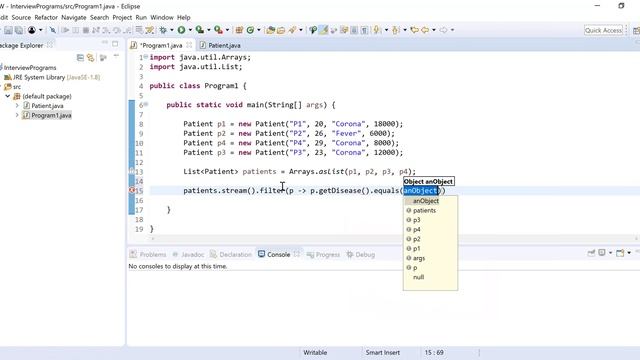Click the Forward navigation arrow
This screenshot has height=360, width=640.
(x=443, y=30)
